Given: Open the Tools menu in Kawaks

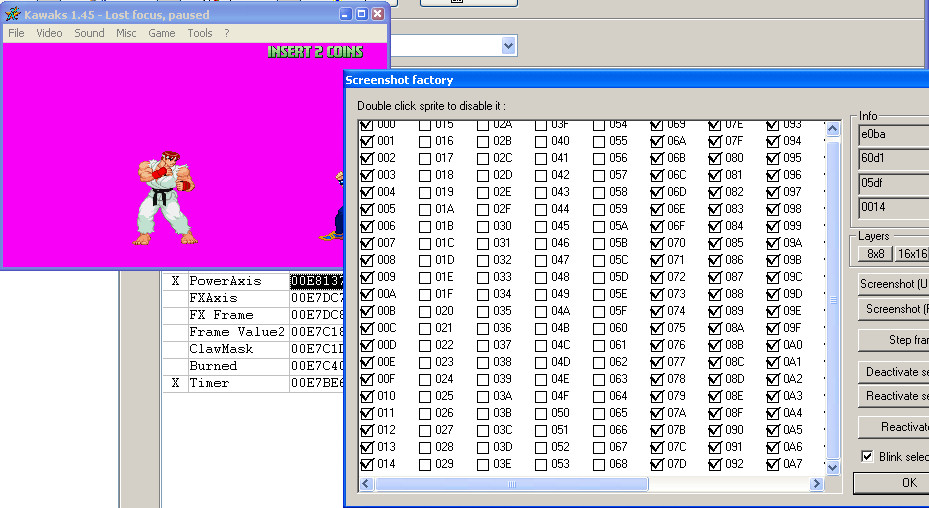Looking at the screenshot, I should (200, 33).
